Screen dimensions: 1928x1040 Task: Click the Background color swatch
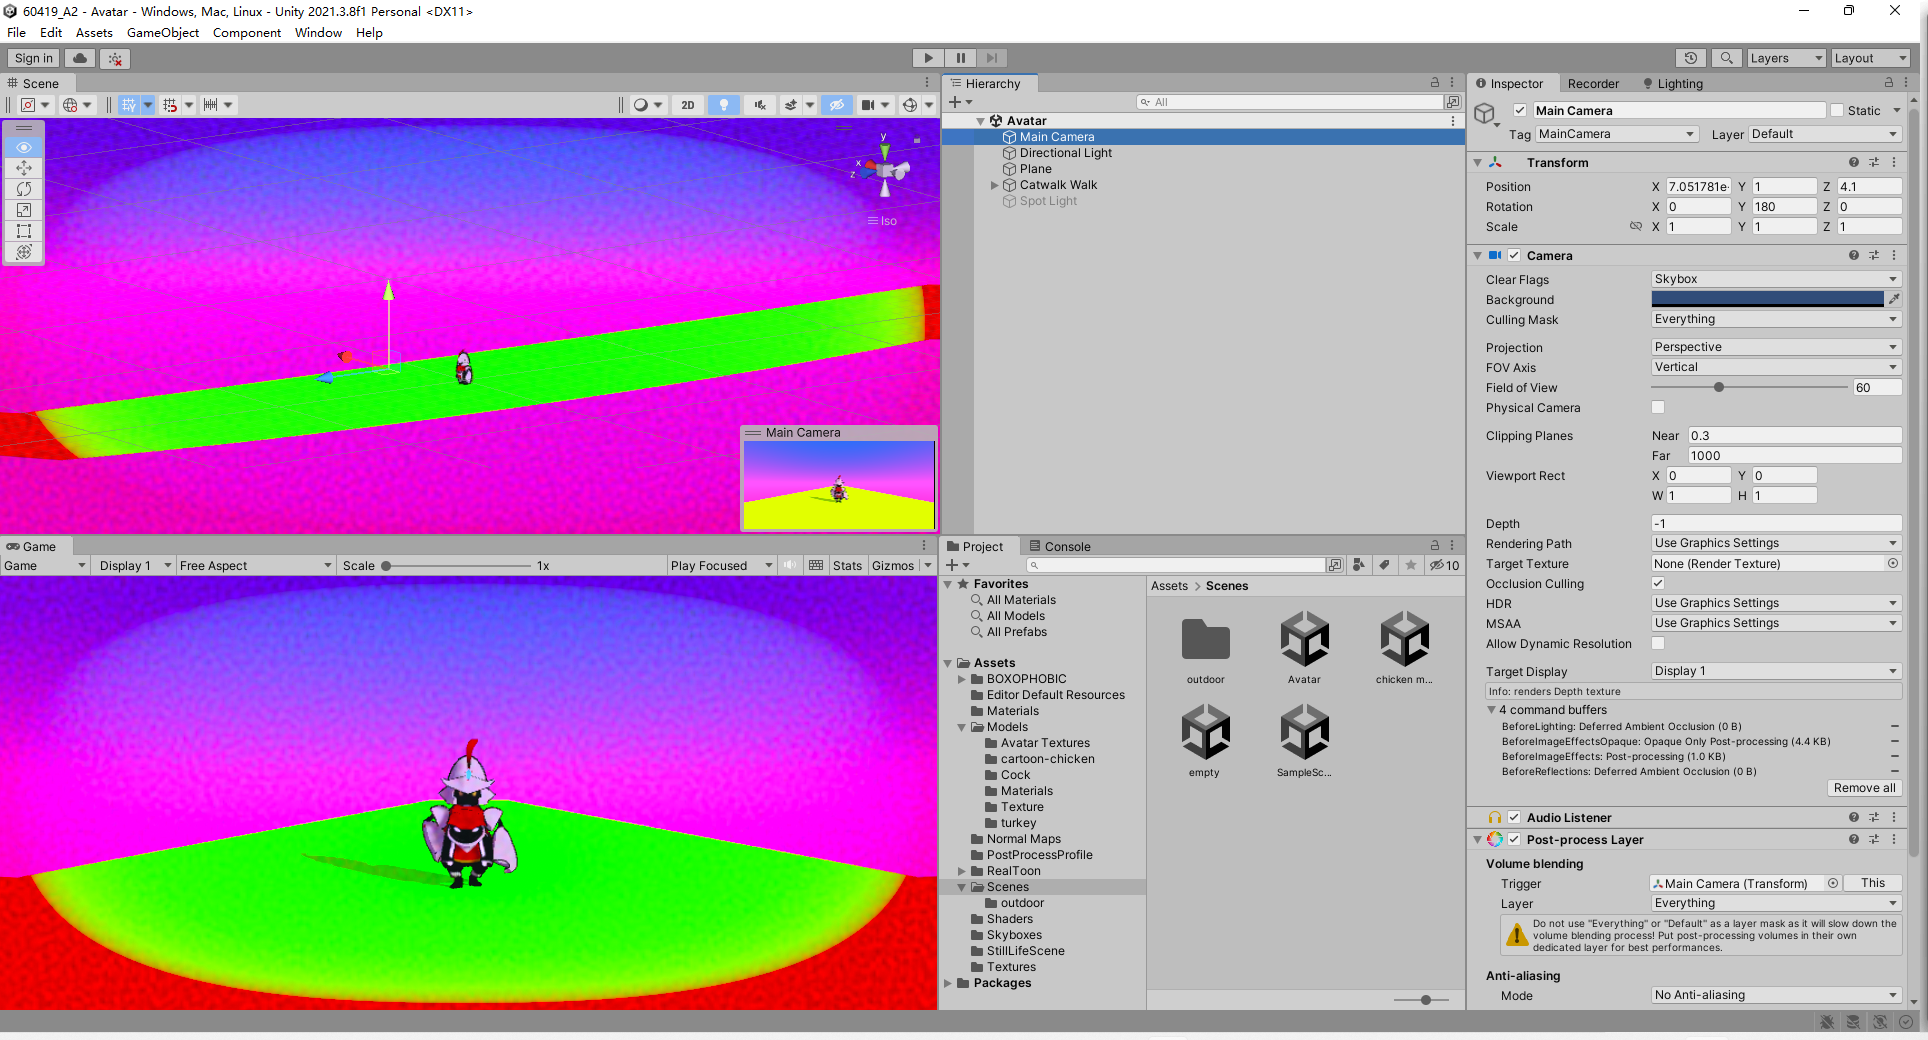pyautogui.click(x=1767, y=299)
